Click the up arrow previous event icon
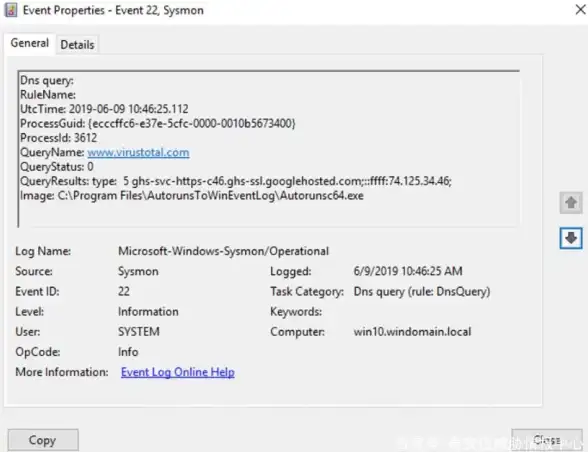 pos(571,203)
